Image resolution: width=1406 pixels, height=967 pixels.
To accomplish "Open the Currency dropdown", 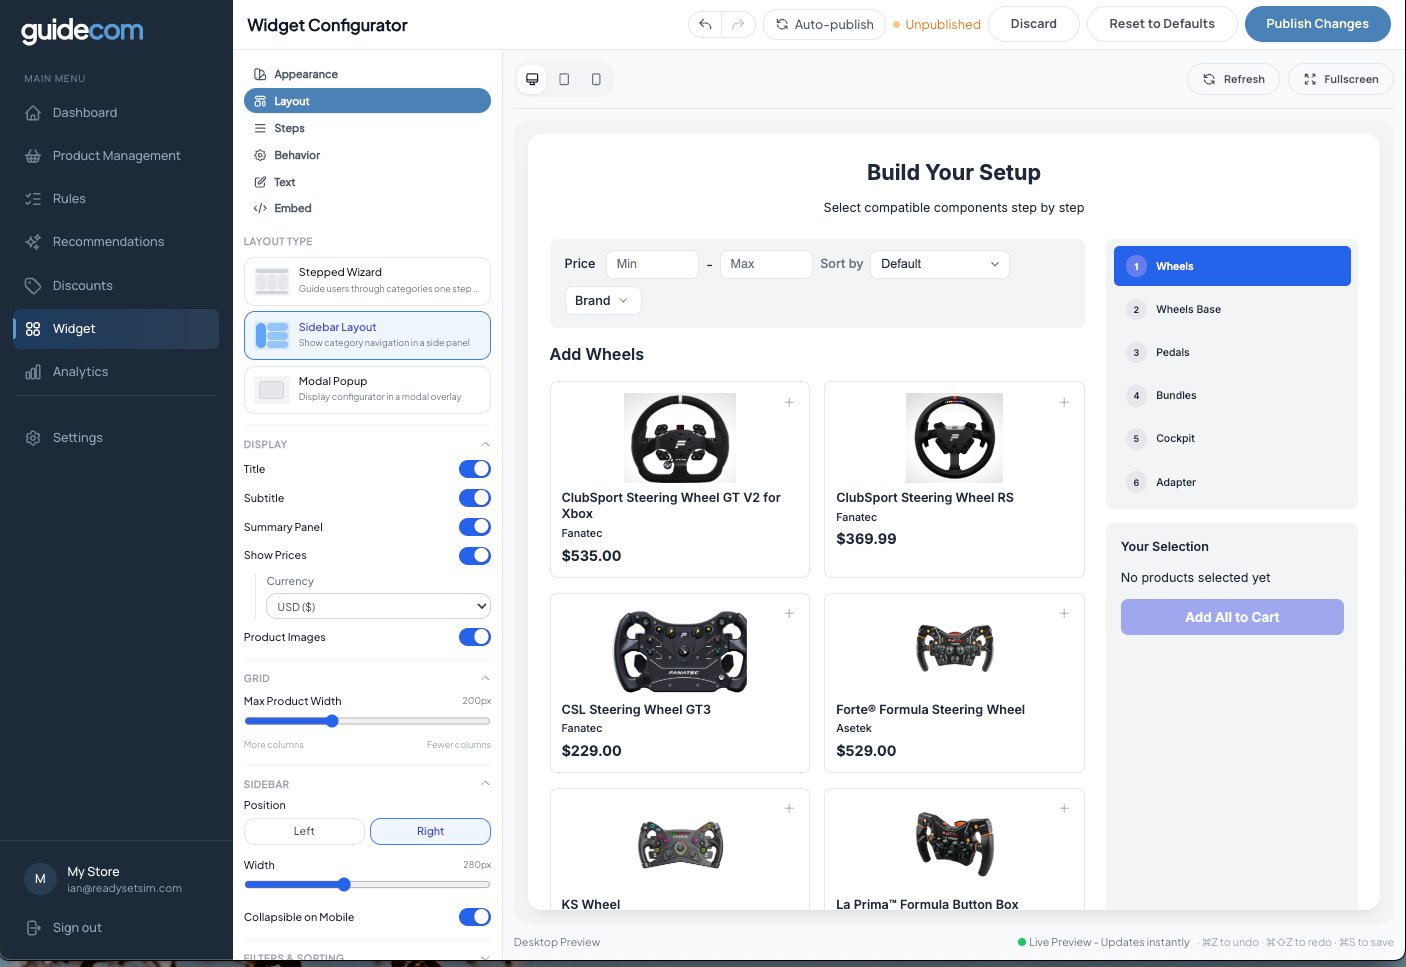I will [x=378, y=606].
